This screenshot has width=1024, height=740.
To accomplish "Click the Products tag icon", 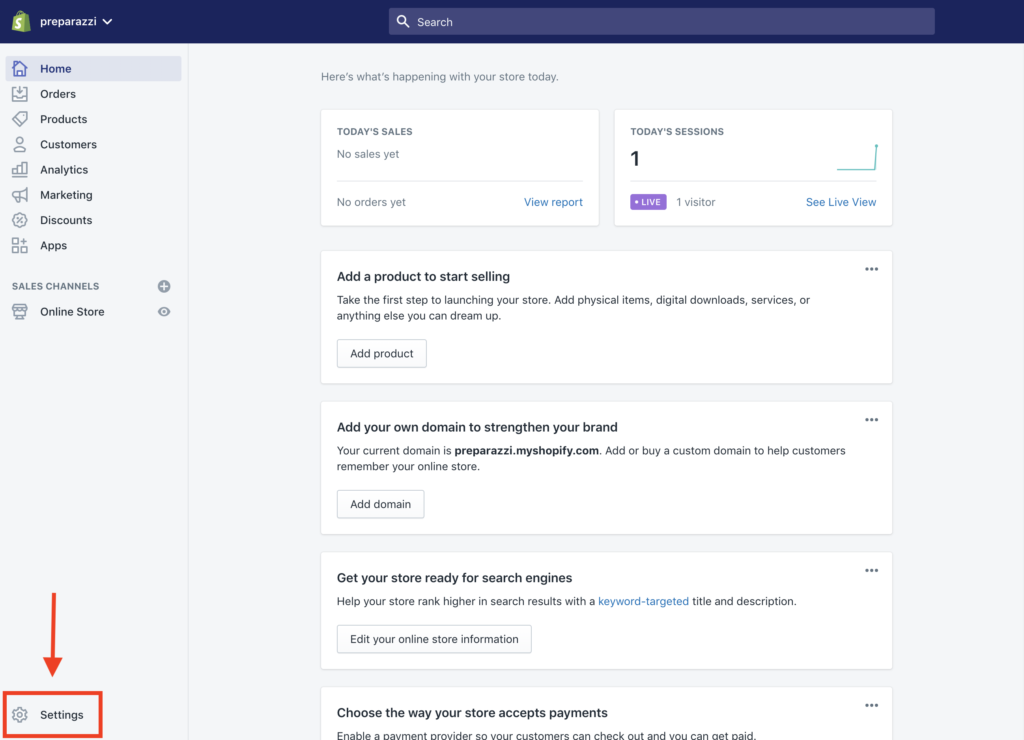I will (20, 119).
